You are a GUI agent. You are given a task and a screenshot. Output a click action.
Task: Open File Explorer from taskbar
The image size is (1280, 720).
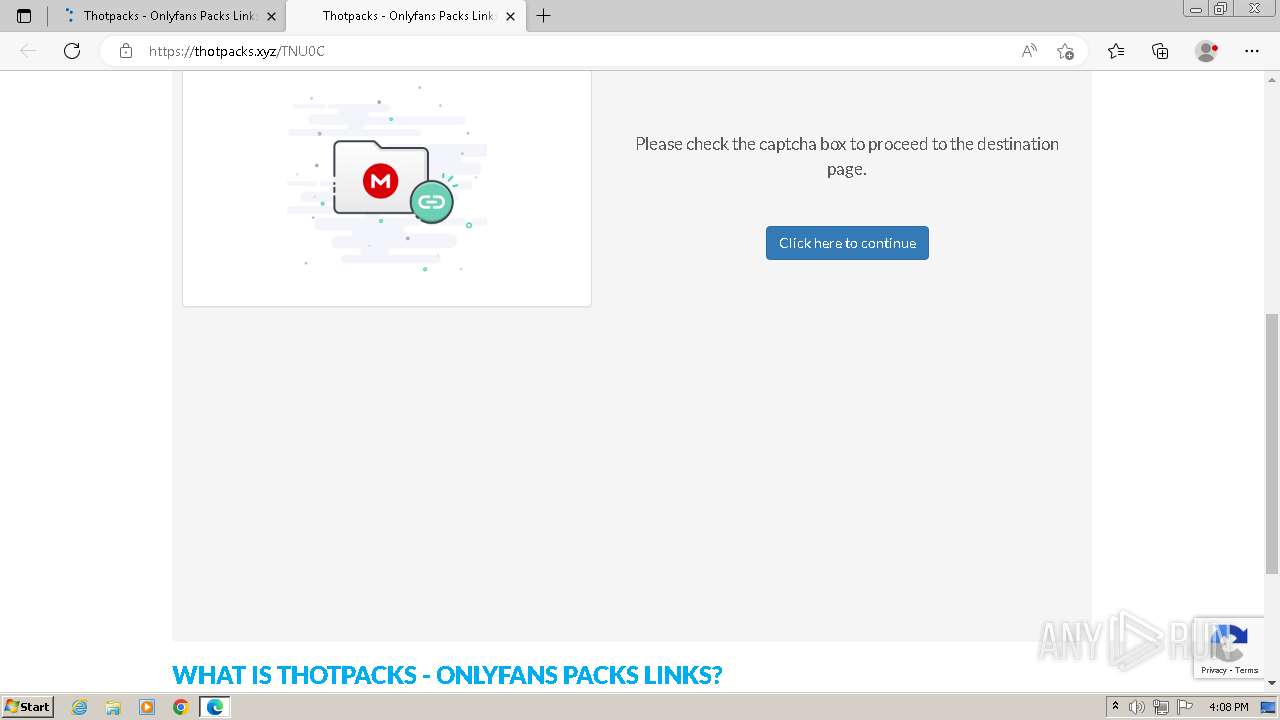[x=113, y=707]
